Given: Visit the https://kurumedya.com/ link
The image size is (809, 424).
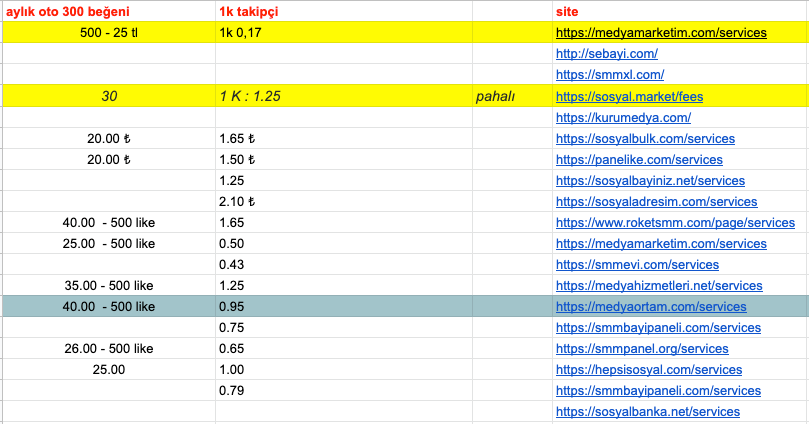Looking at the screenshot, I should (x=623, y=118).
